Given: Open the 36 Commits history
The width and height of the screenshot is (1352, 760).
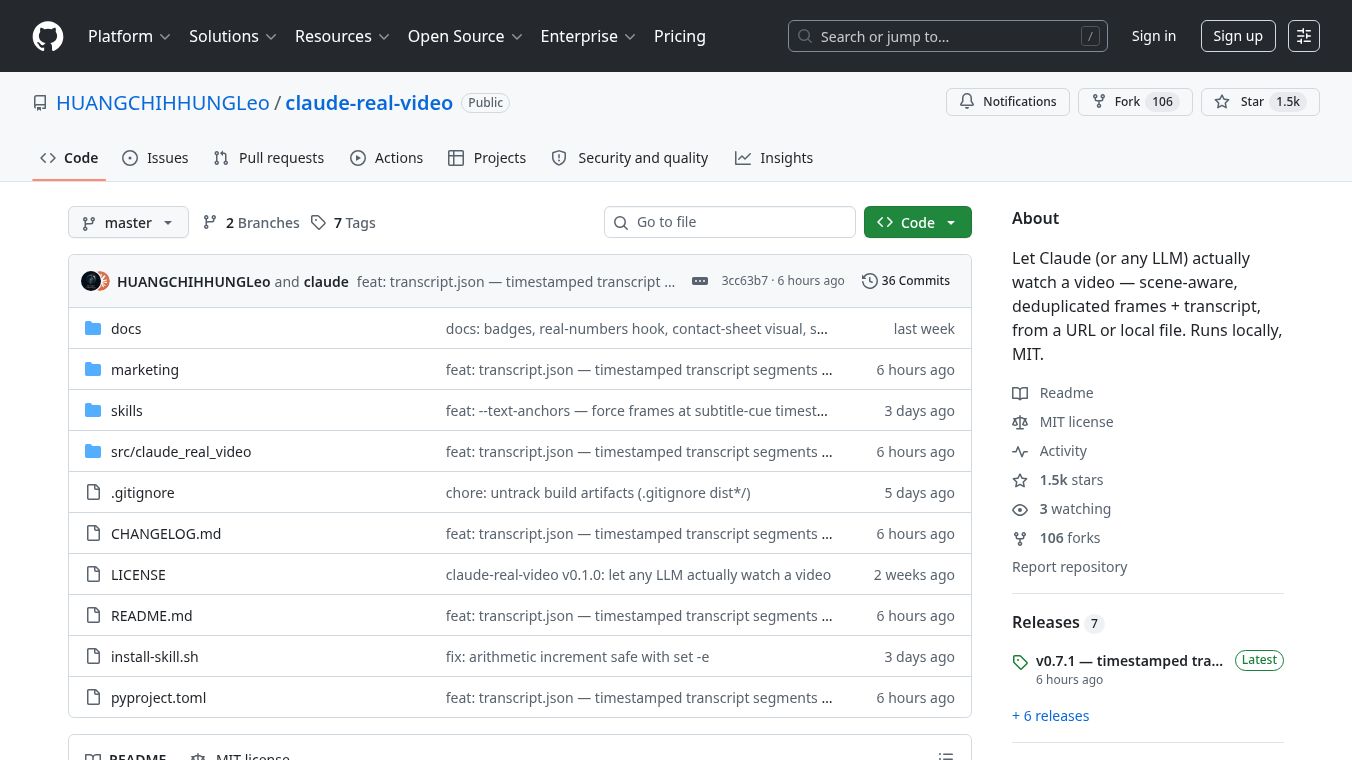Looking at the screenshot, I should [x=906, y=281].
